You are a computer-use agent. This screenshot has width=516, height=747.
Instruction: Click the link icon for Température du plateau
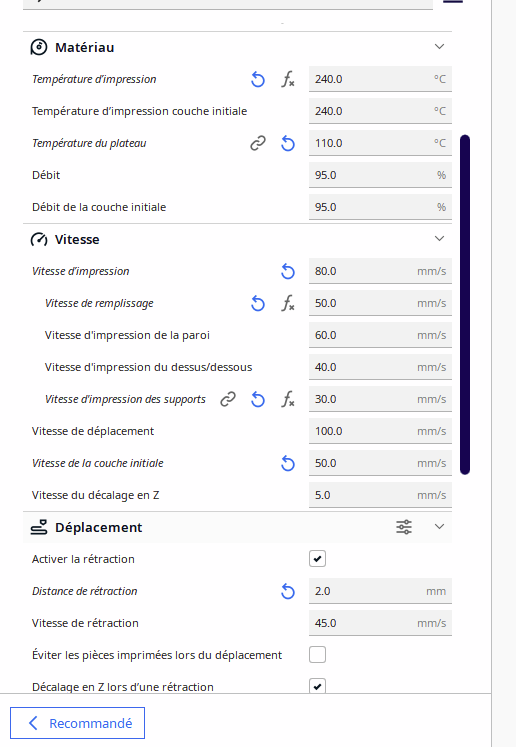click(x=258, y=143)
